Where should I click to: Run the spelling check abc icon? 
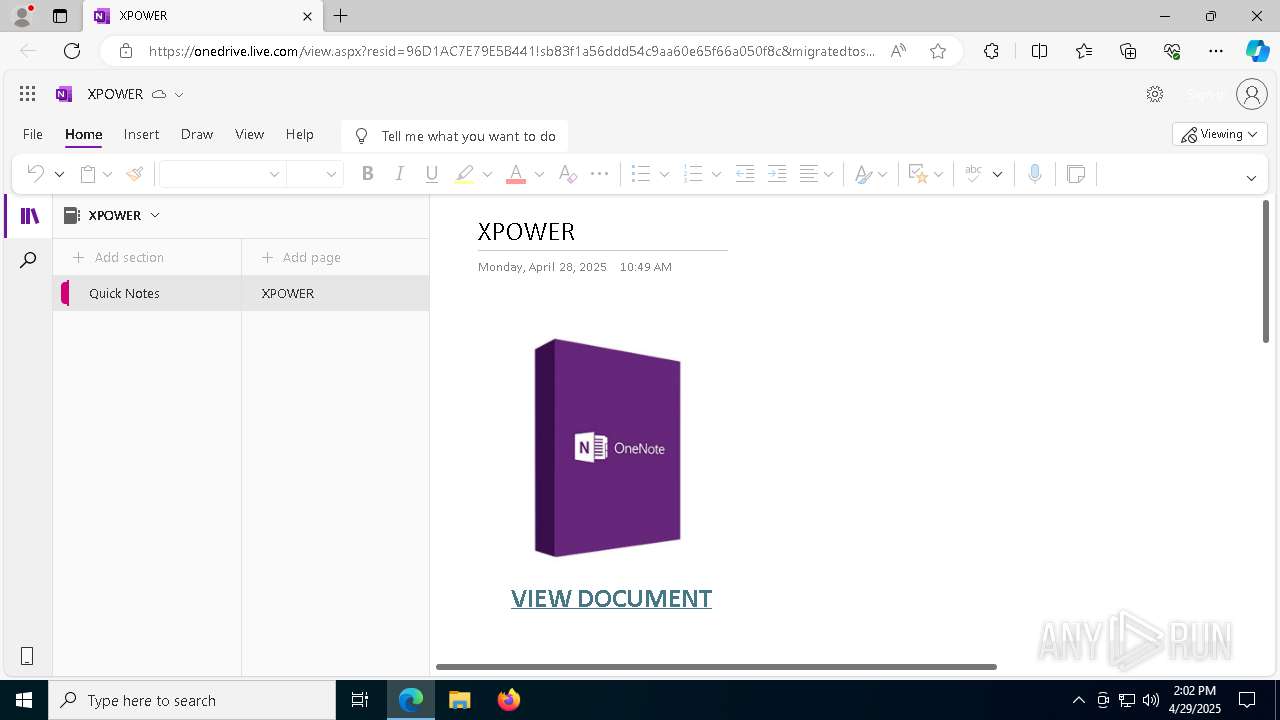(973, 174)
